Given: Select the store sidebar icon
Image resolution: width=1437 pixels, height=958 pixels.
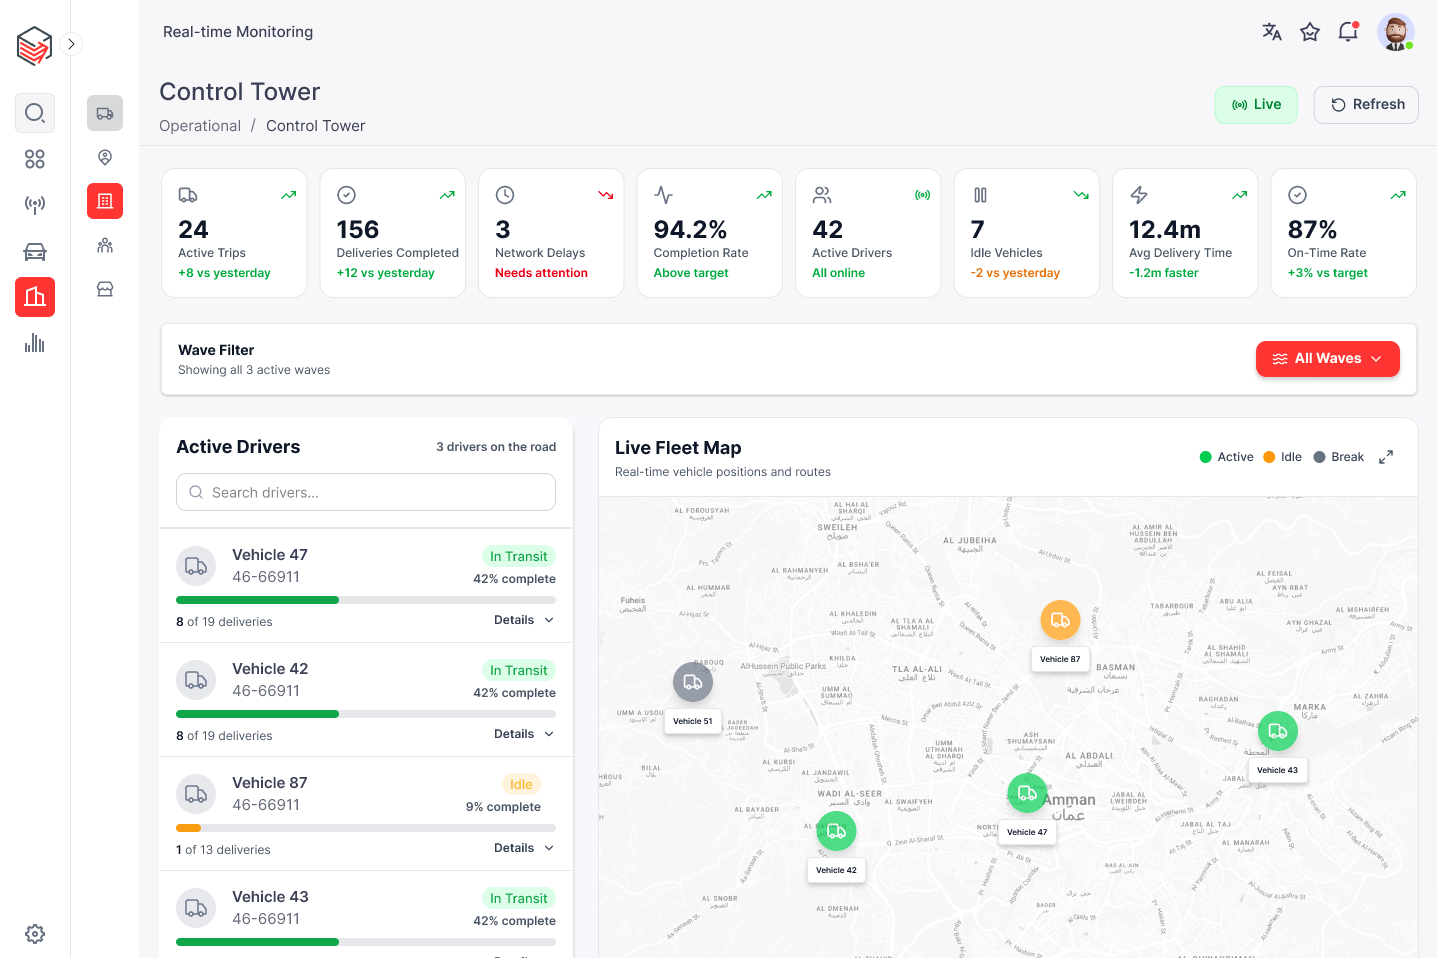Looking at the screenshot, I should point(105,289).
